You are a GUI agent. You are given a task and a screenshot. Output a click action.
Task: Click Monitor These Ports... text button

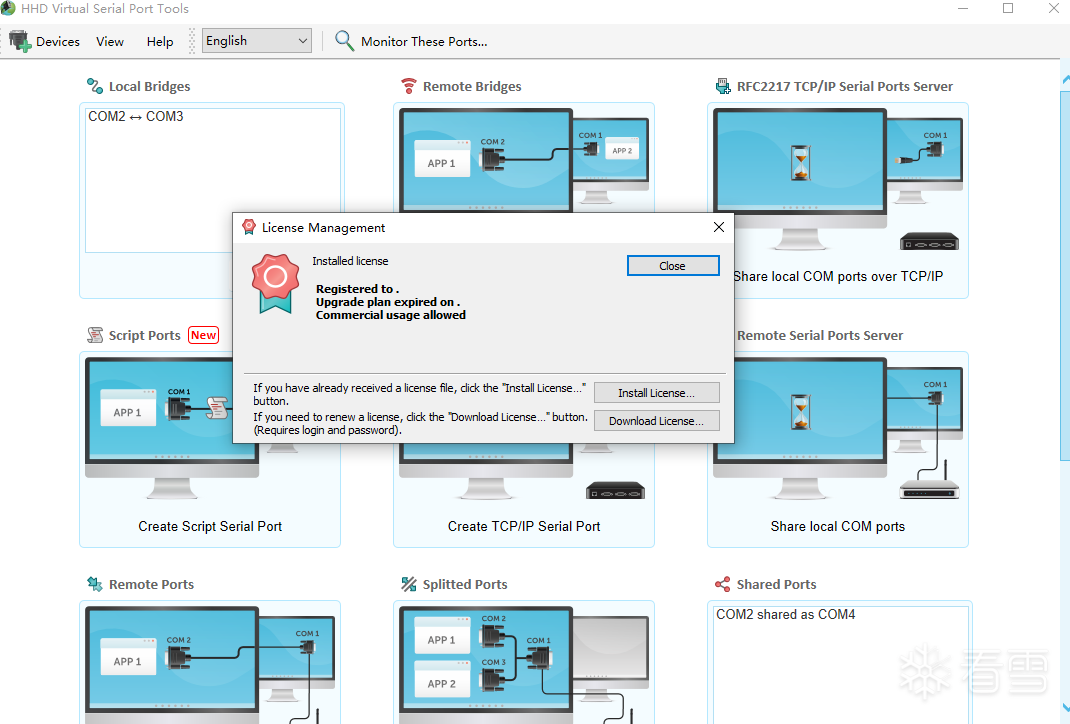coord(424,42)
